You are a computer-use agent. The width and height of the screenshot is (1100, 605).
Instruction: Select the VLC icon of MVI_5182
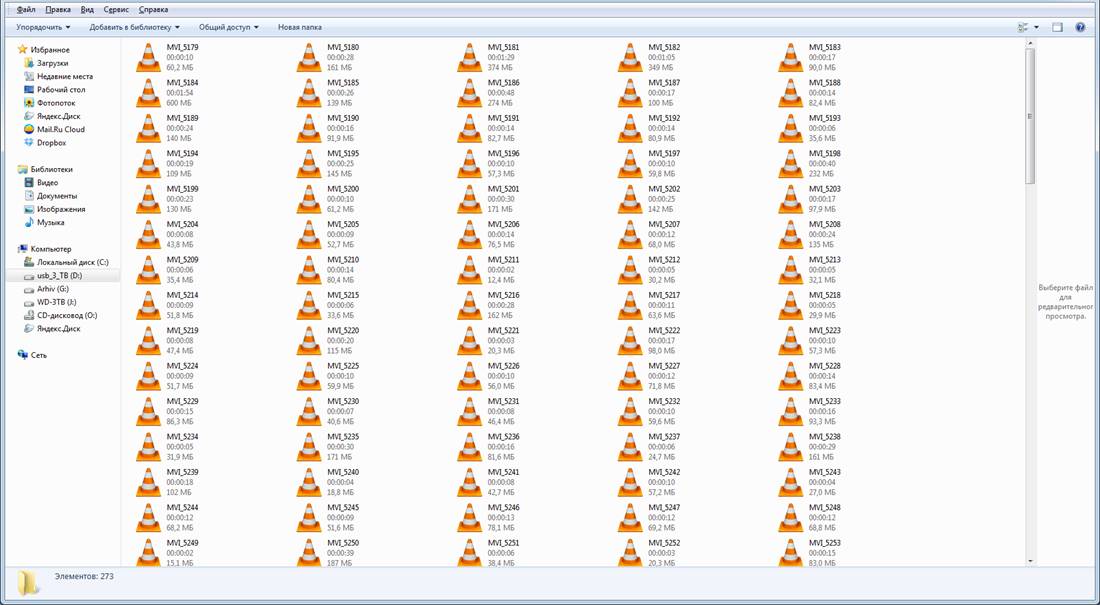click(x=630, y=58)
